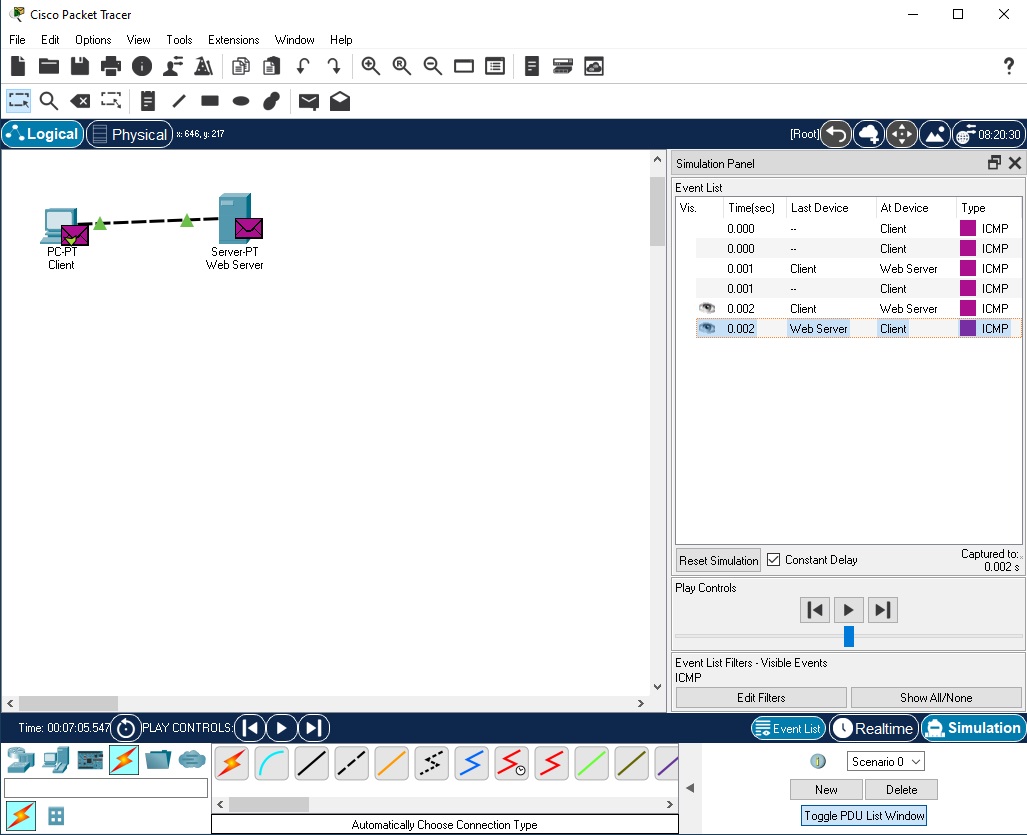
Task: Pick the Console cable connection
Action: point(272,764)
